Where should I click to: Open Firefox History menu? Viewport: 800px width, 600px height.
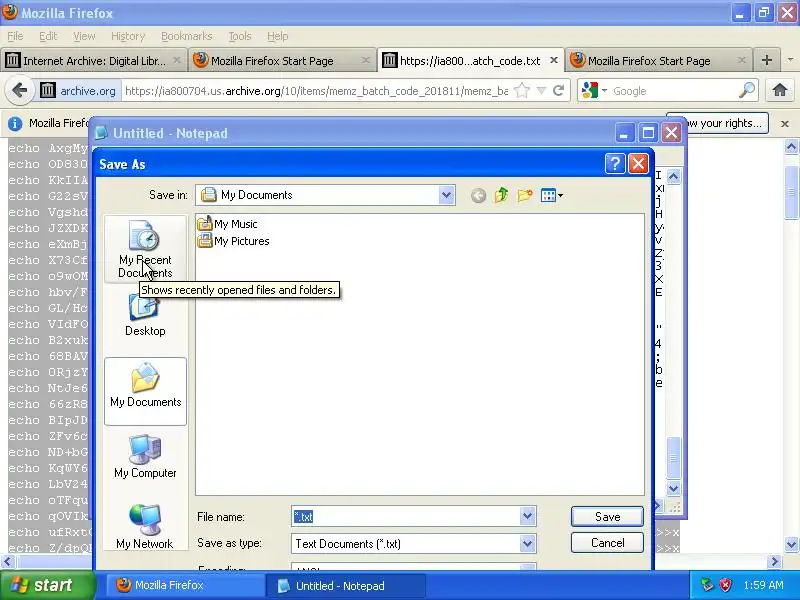point(128,36)
